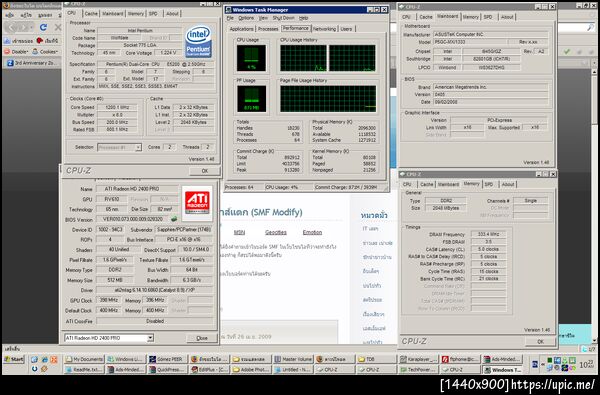Open ReadMe.txt from the taskbar
Viewport: 600px width, 395px height.
[84, 370]
